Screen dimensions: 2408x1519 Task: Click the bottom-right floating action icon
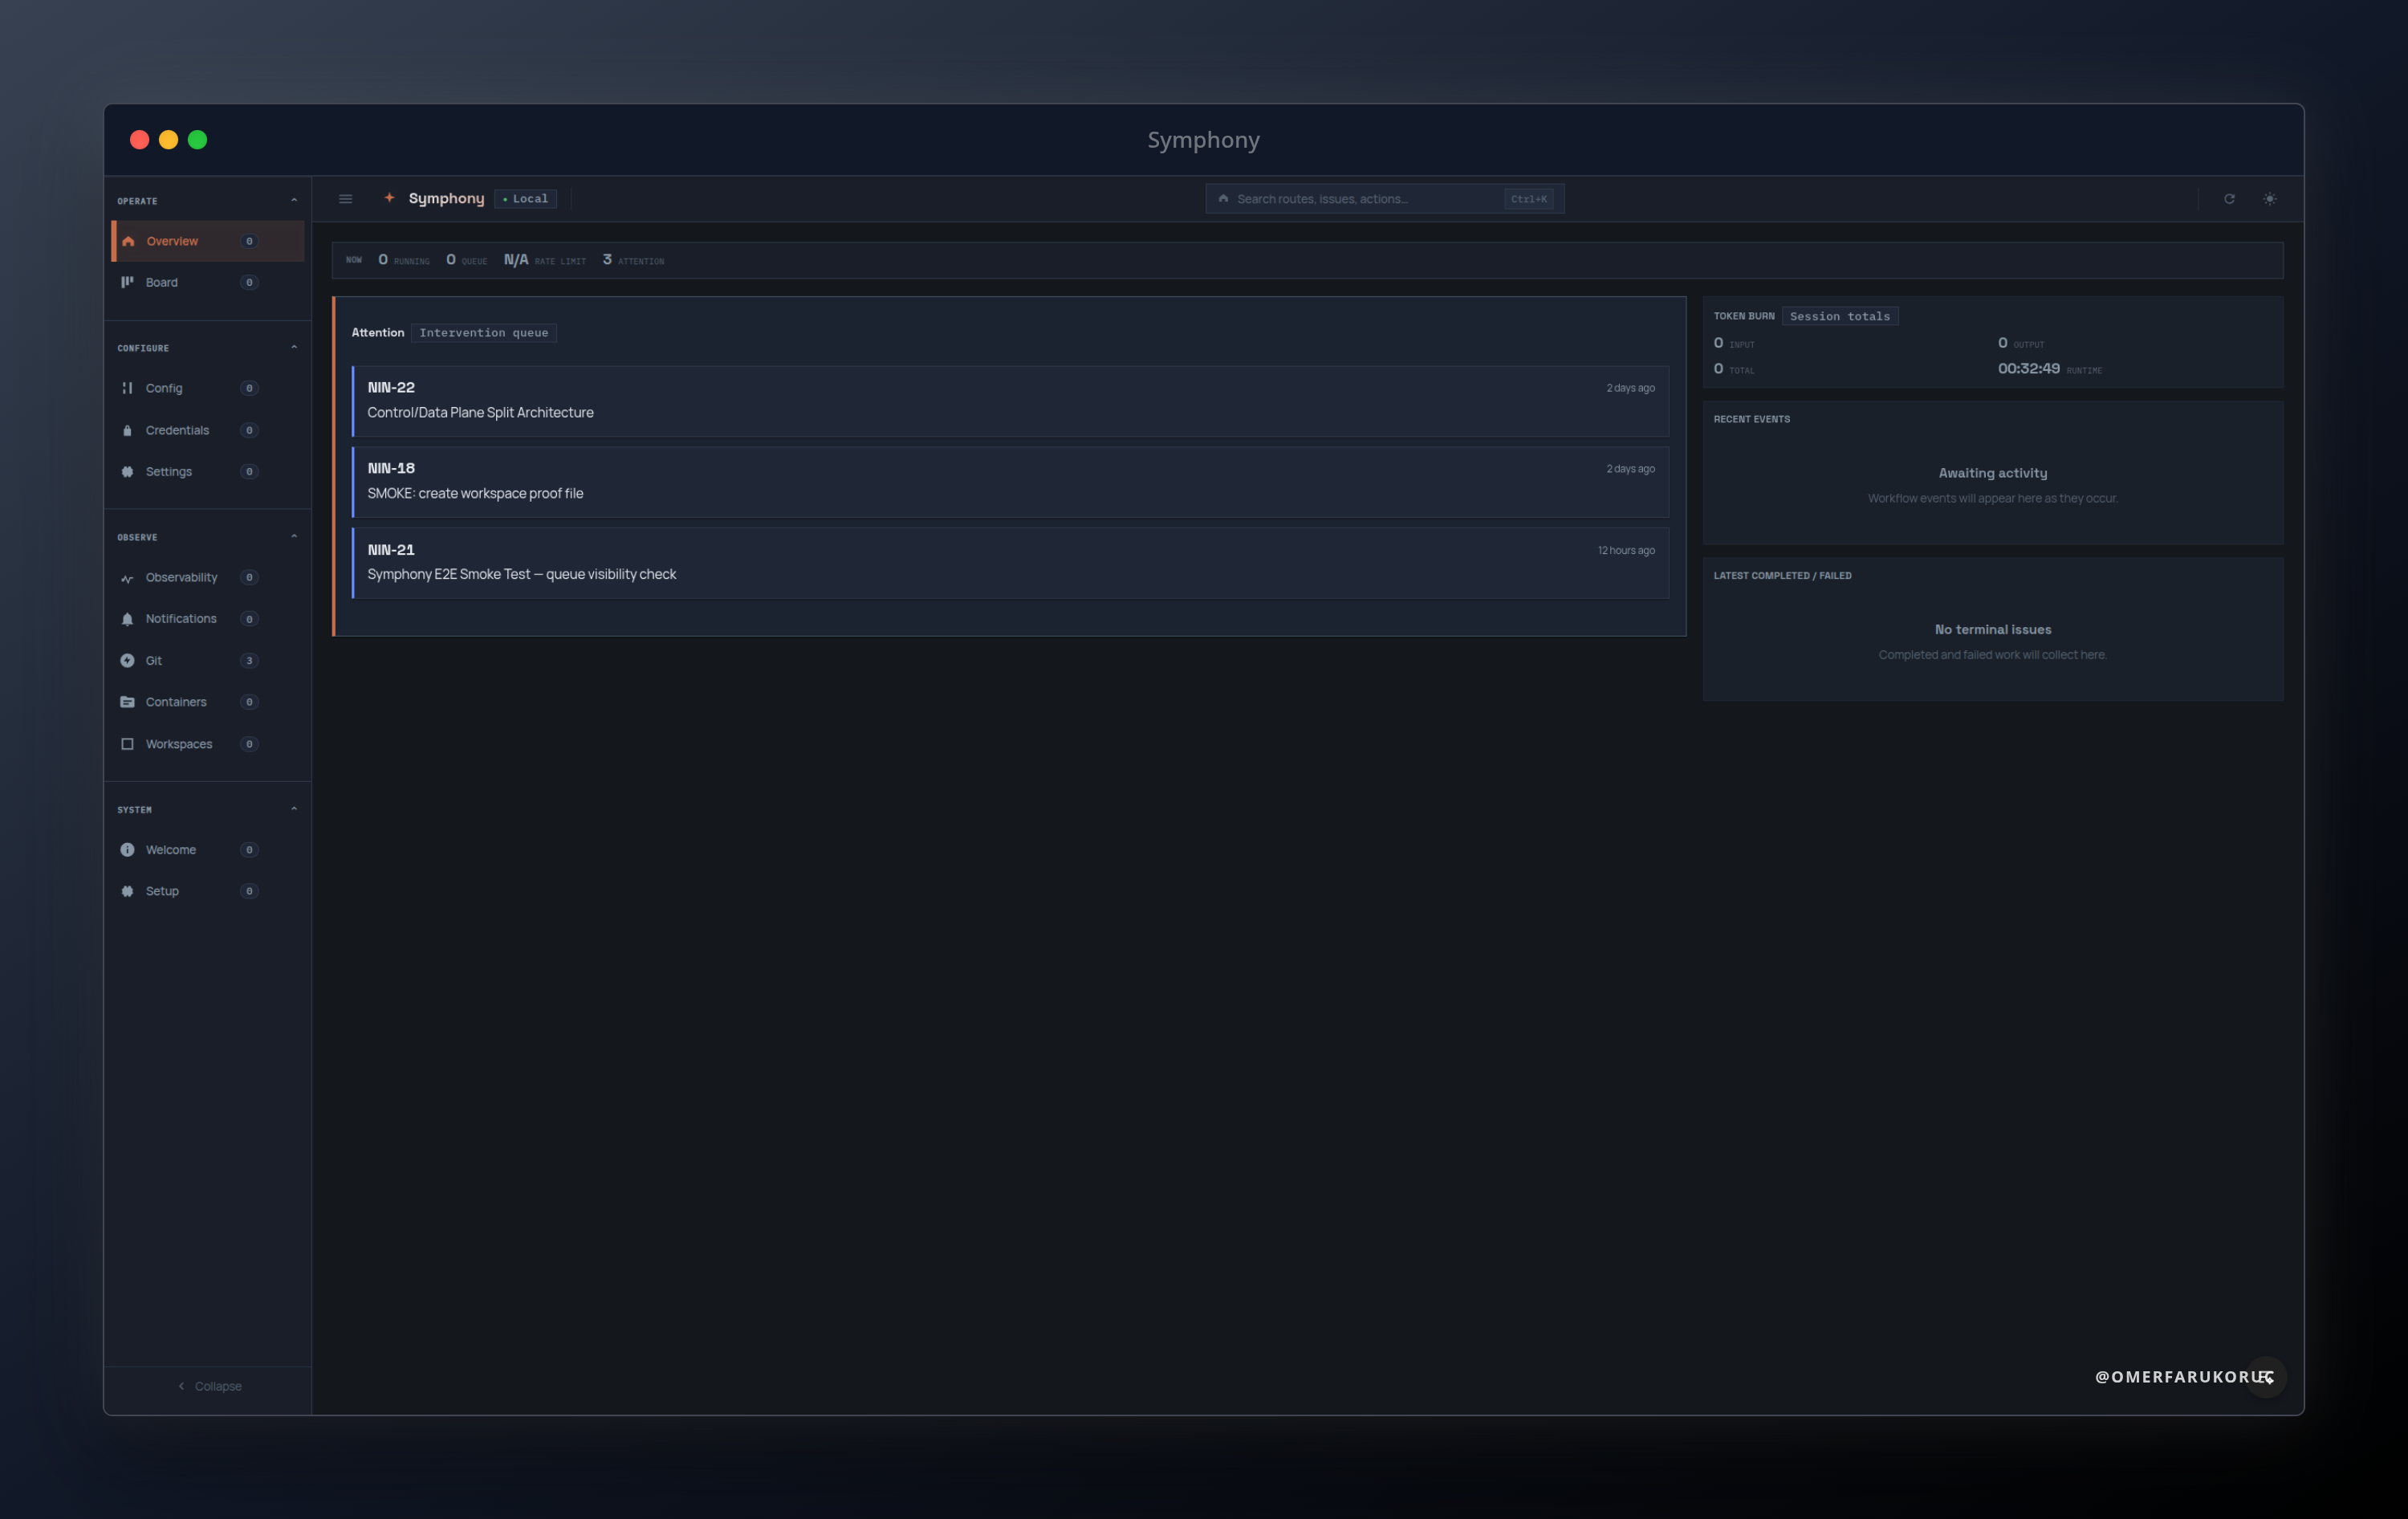[x=2266, y=1377]
